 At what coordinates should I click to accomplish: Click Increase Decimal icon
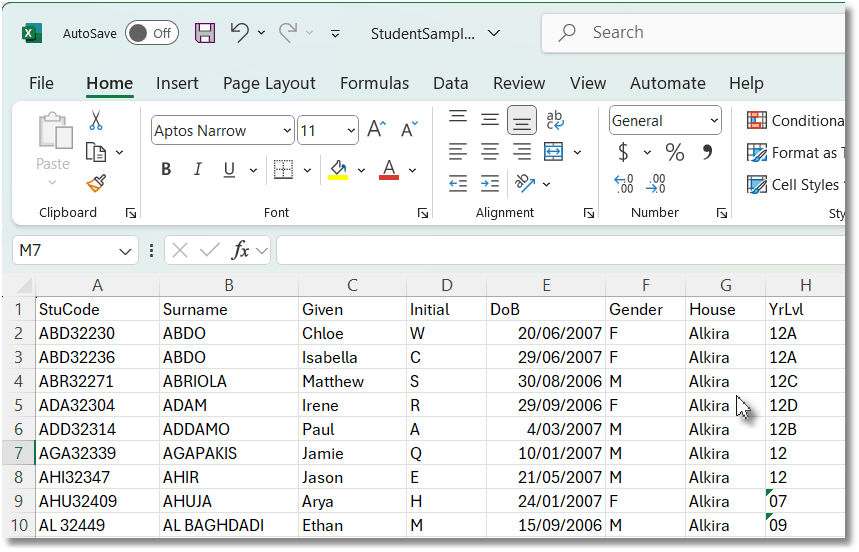624,183
